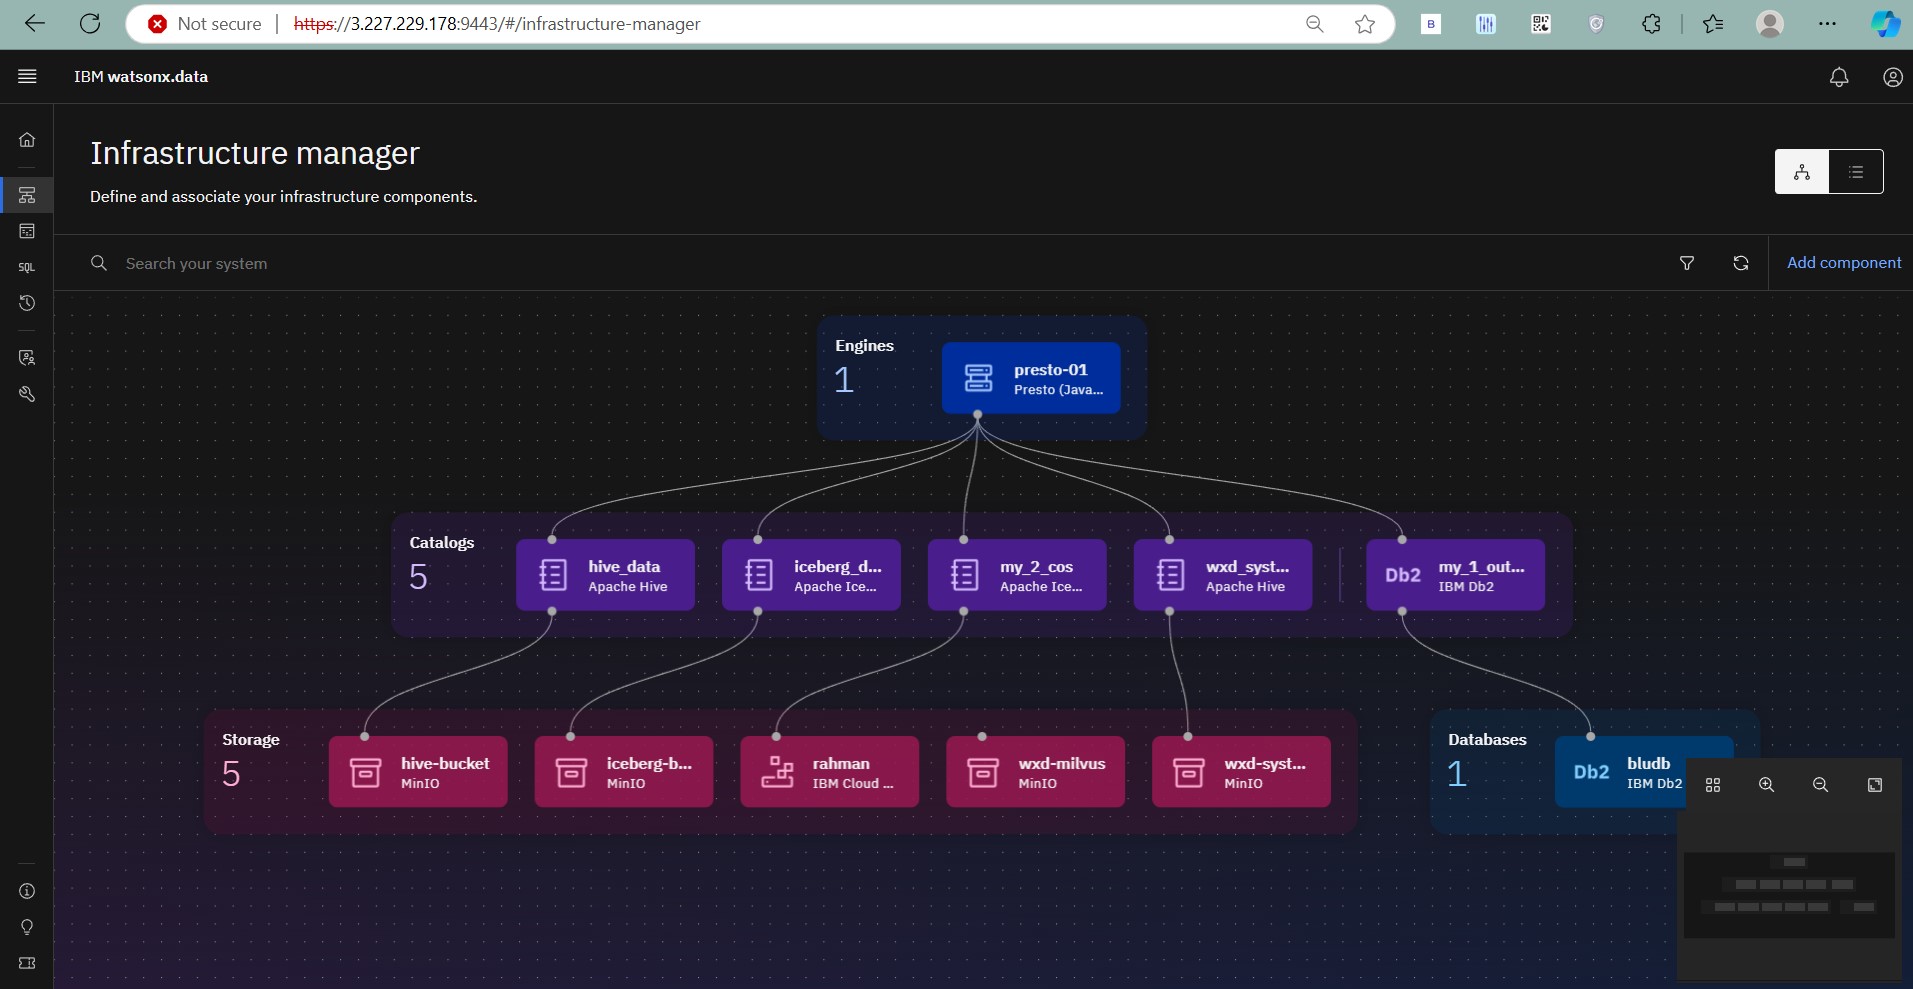Focus the Search your system field
The image size is (1913, 989).
860,263
